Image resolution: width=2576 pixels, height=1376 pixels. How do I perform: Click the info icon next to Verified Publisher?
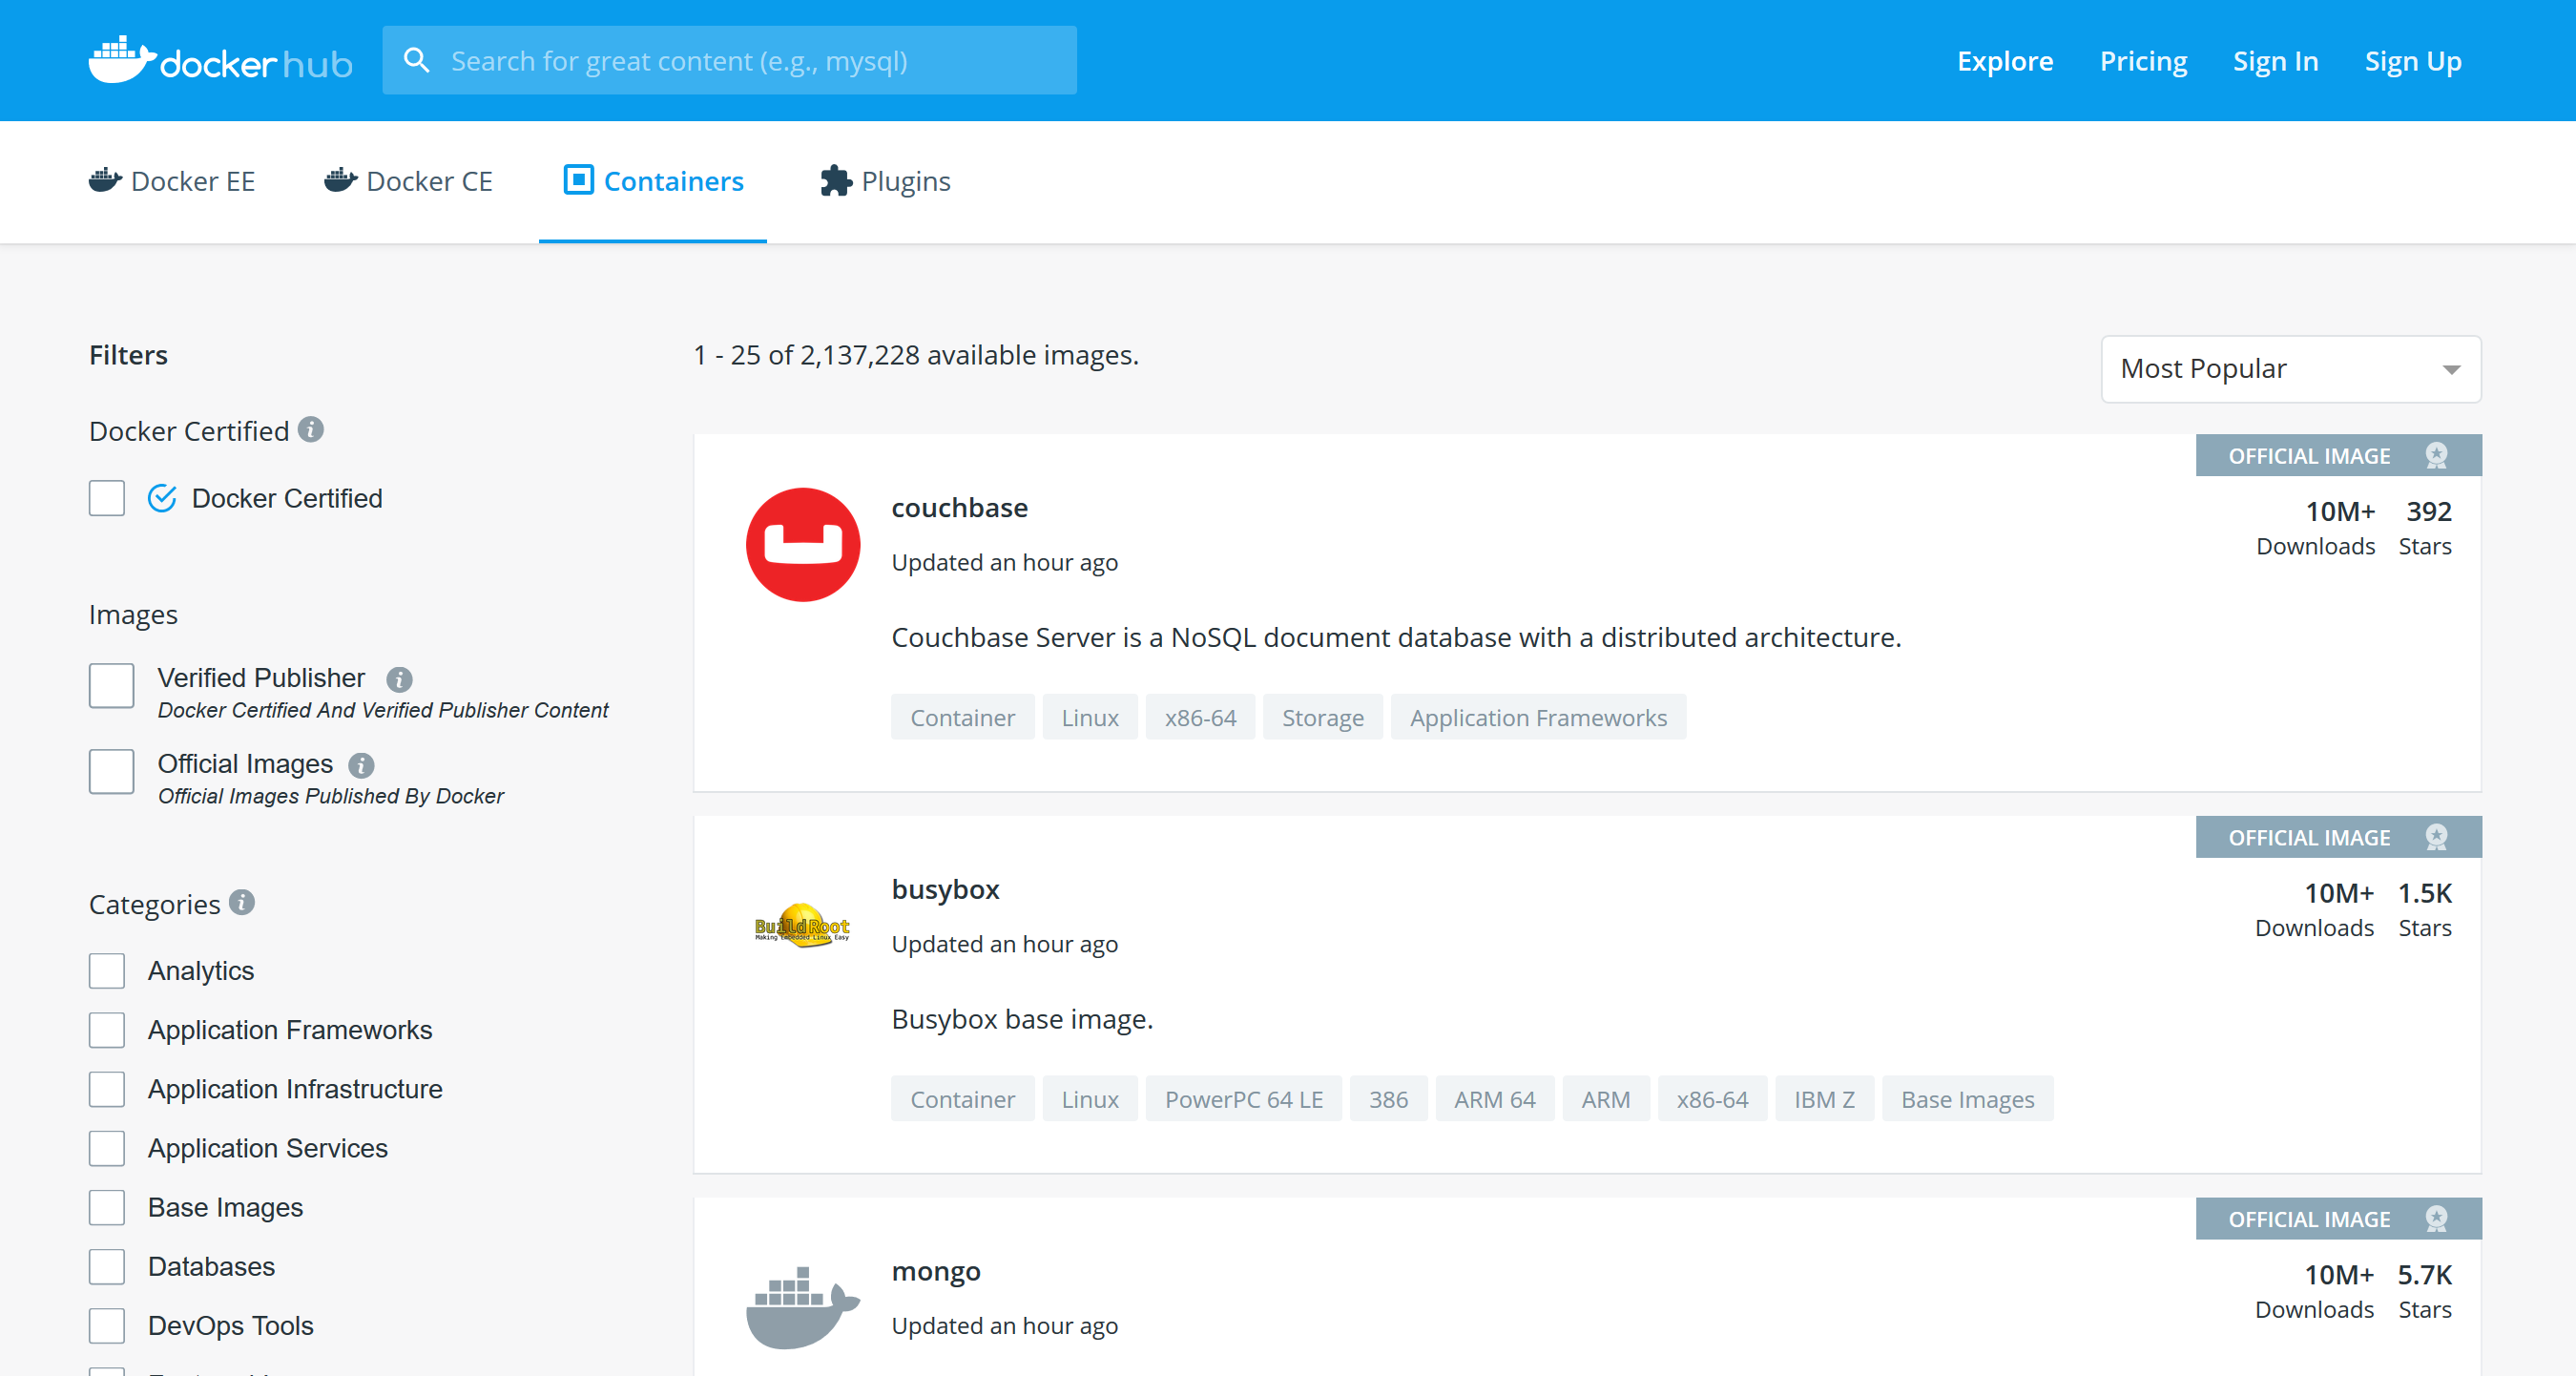[x=399, y=680]
